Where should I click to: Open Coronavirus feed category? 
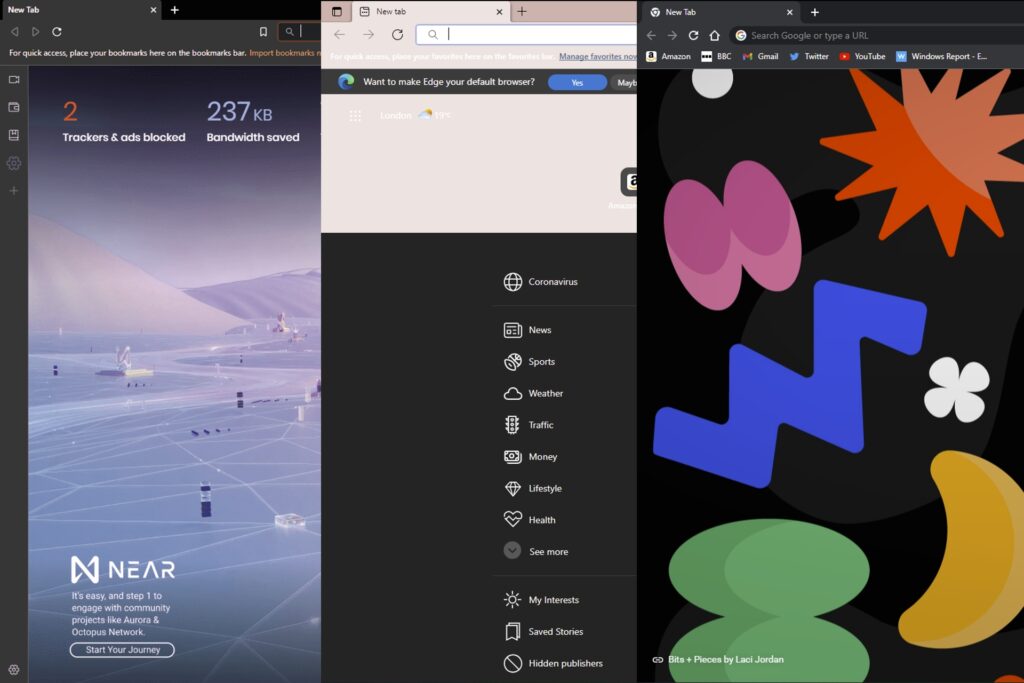[x=541, y=282]
